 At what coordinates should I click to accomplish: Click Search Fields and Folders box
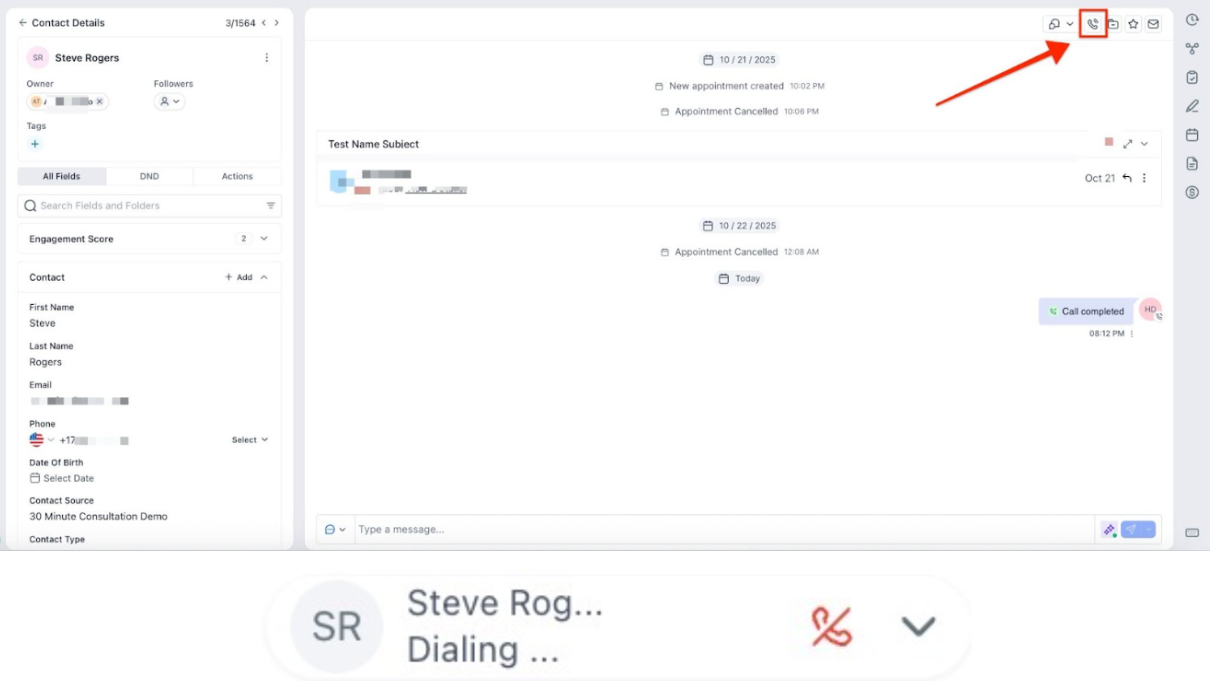coord(150,206)
